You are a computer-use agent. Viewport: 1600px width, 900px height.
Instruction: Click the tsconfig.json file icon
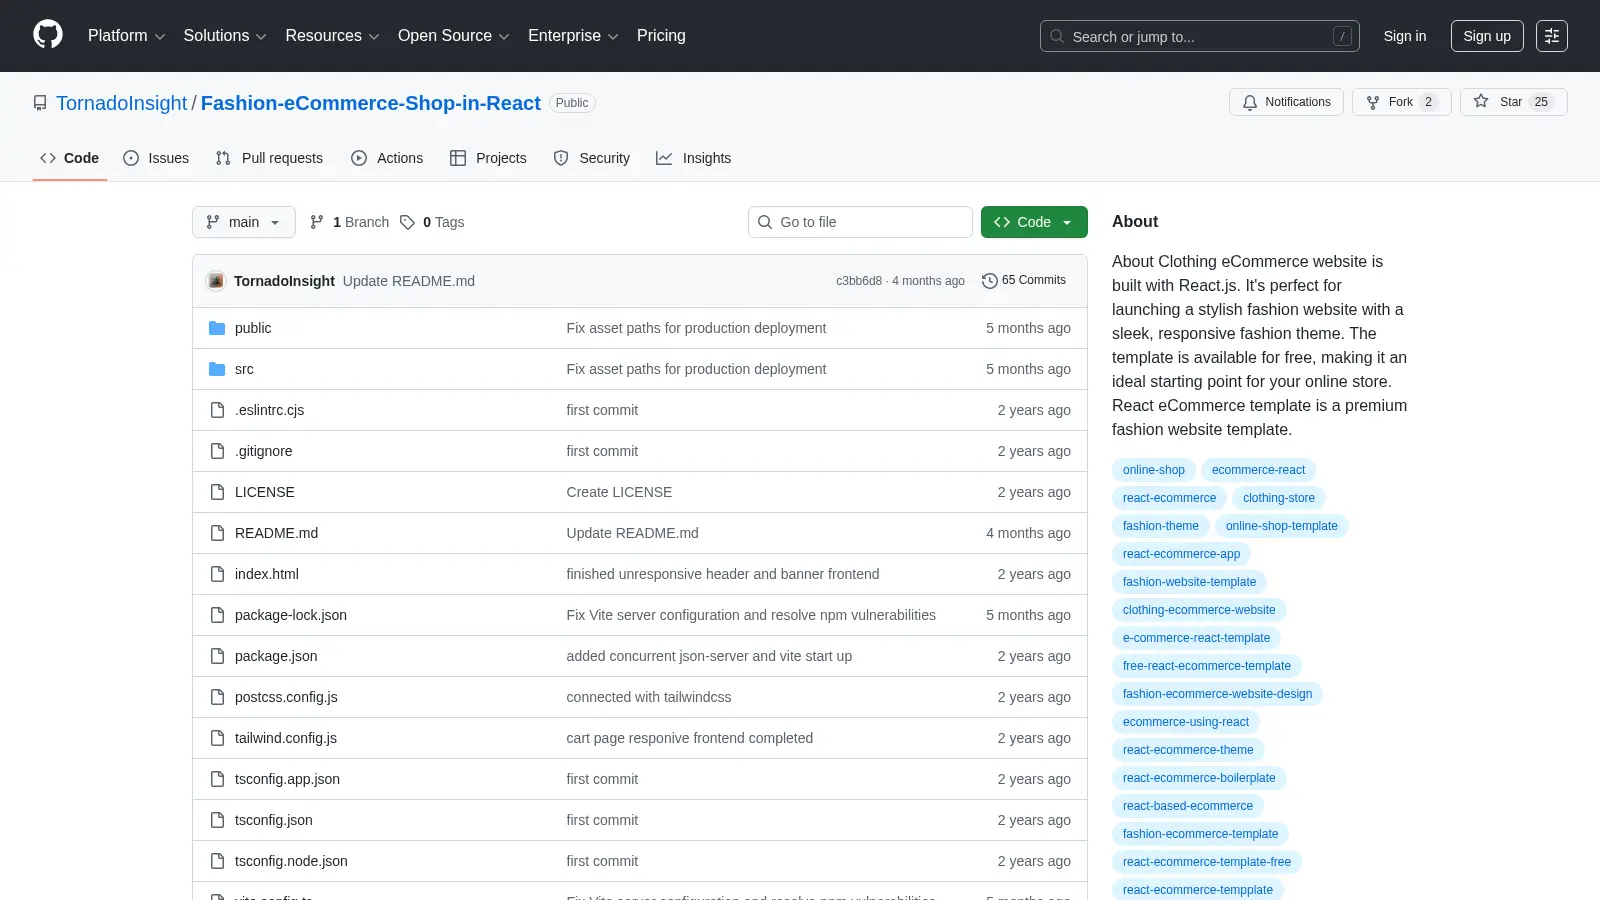[217, 820]
